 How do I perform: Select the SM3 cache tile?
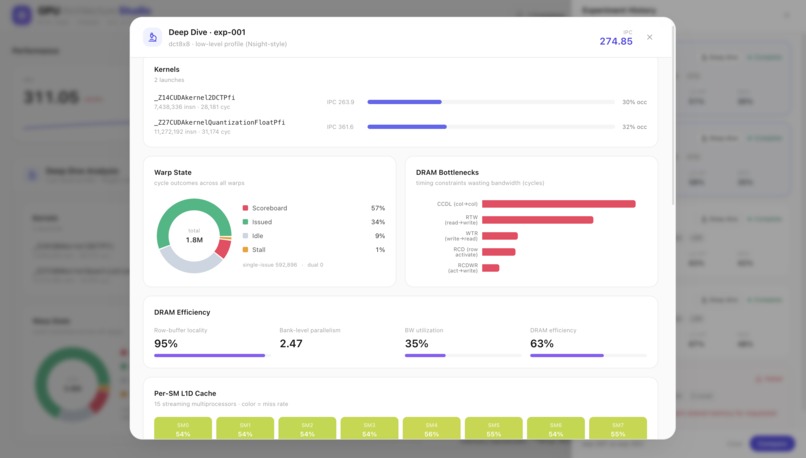click(370, 428)
